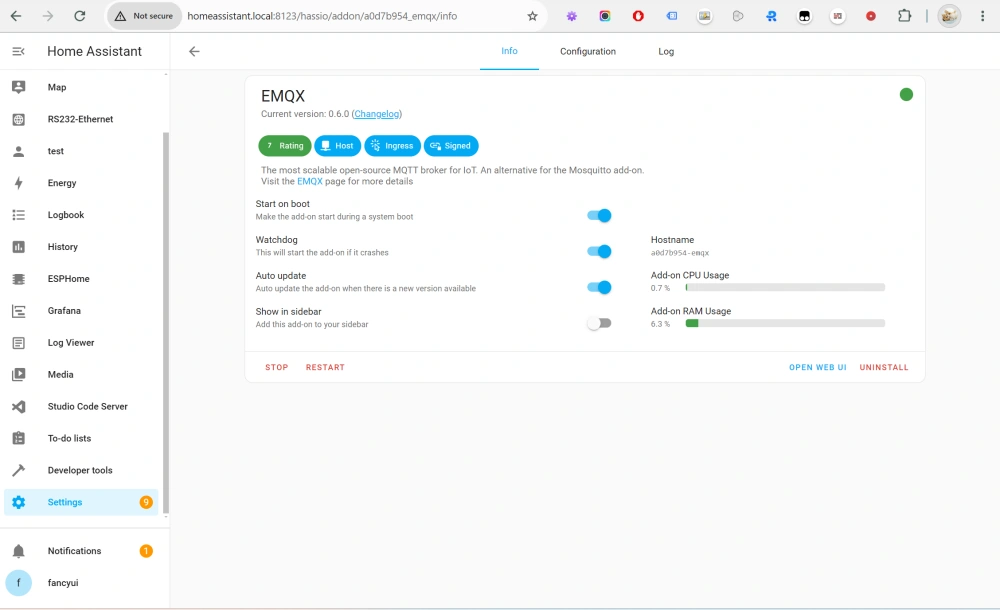Click the browser back arrow

pyautogui.click(x=16, y=16)
